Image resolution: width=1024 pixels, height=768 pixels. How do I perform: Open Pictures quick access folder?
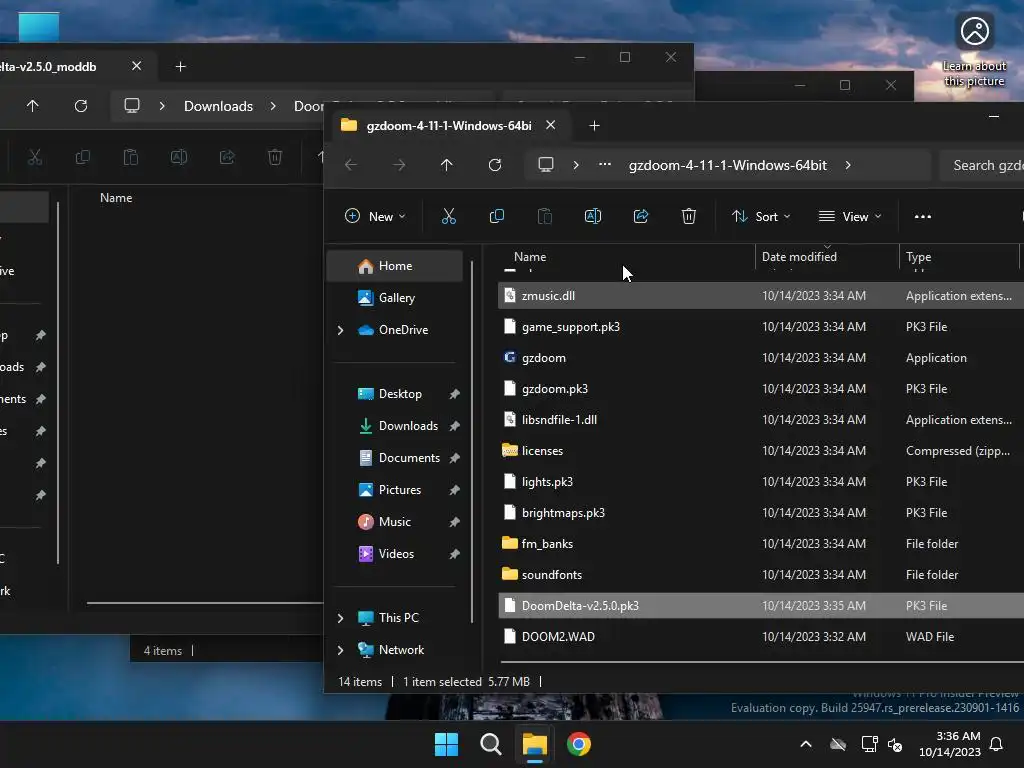pyautogui.click(x=400, y=490)
